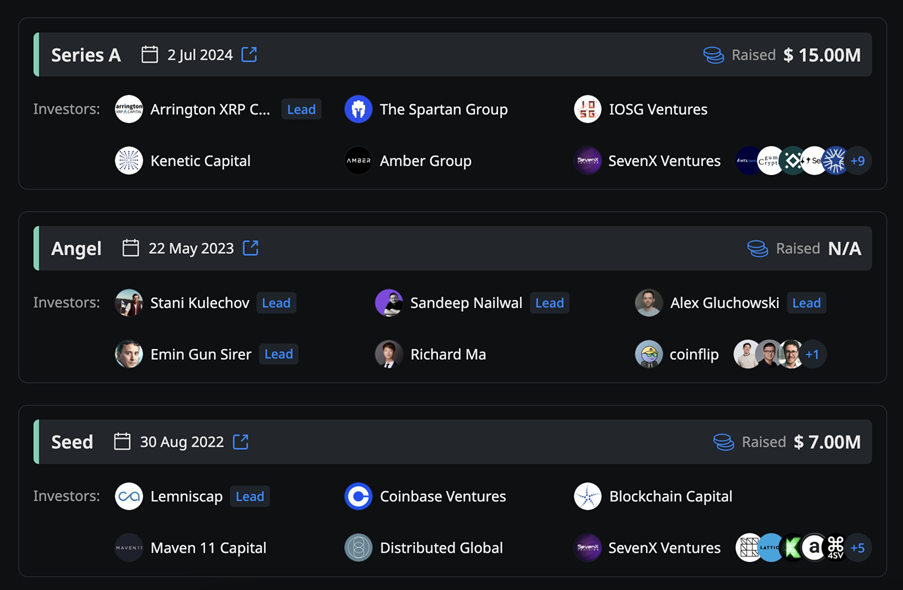Click the Arrington XRP Capital logo
The height and width of the screenshot is (590, 903).
click(x=129, y=109)
